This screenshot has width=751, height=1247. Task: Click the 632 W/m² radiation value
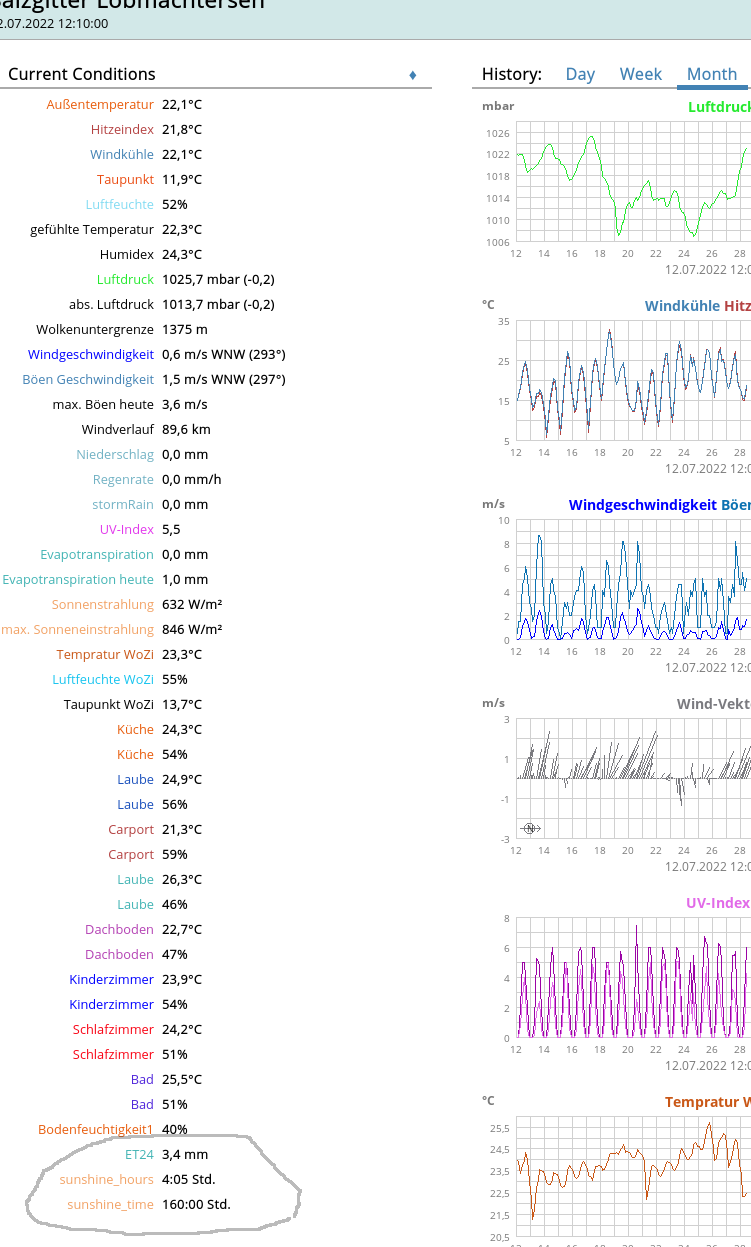[x=192, y=604]
